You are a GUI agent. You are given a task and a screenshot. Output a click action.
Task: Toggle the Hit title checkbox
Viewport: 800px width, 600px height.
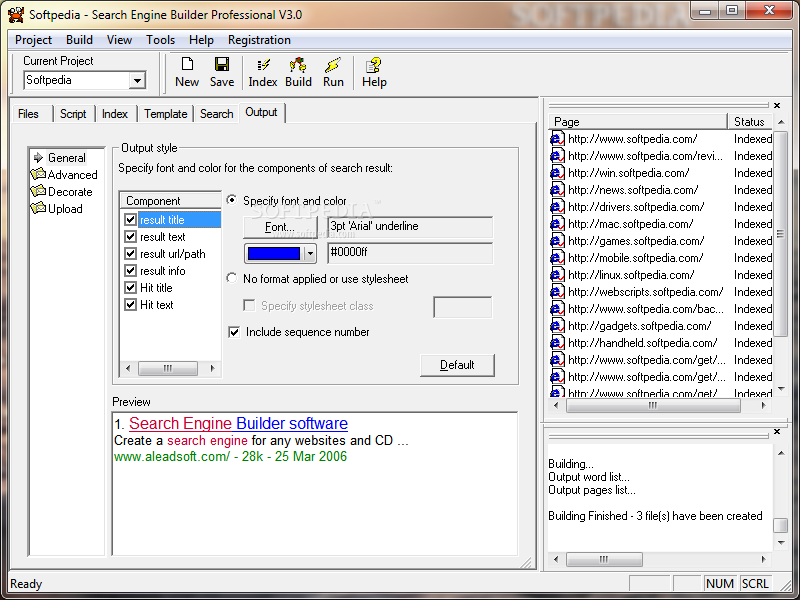[131, 288]
